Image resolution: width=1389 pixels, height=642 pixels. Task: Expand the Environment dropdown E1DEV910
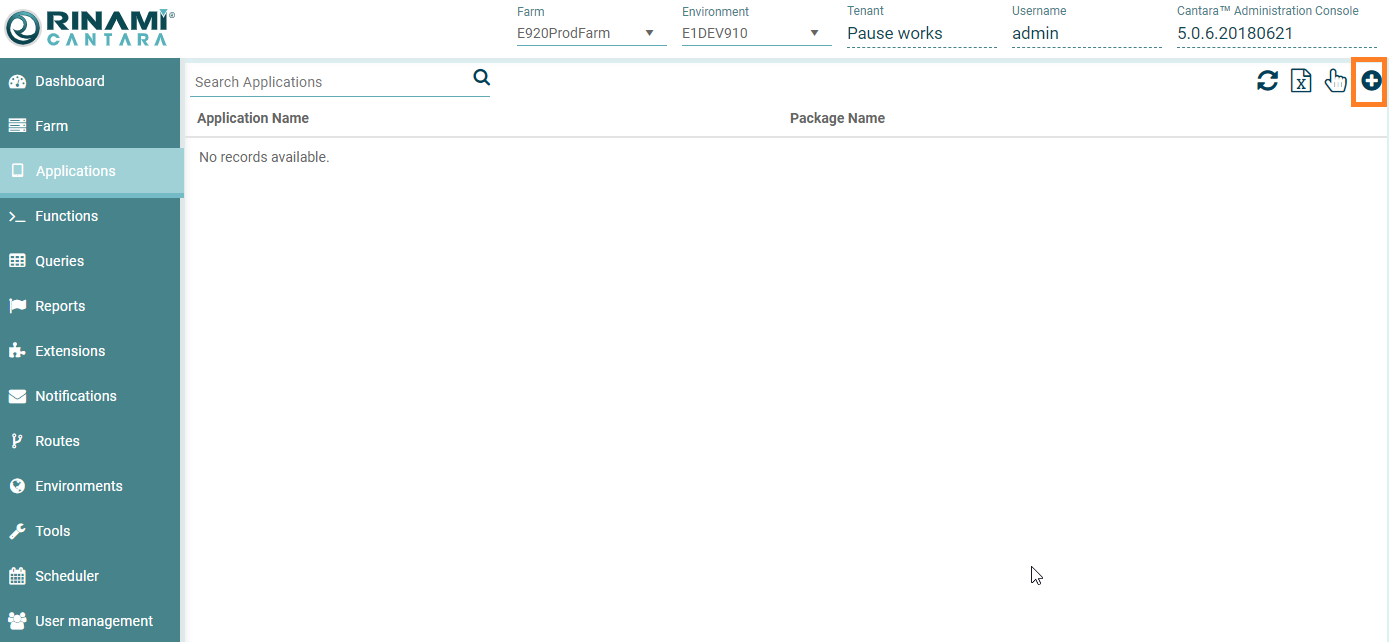click(x=756, y=33)
